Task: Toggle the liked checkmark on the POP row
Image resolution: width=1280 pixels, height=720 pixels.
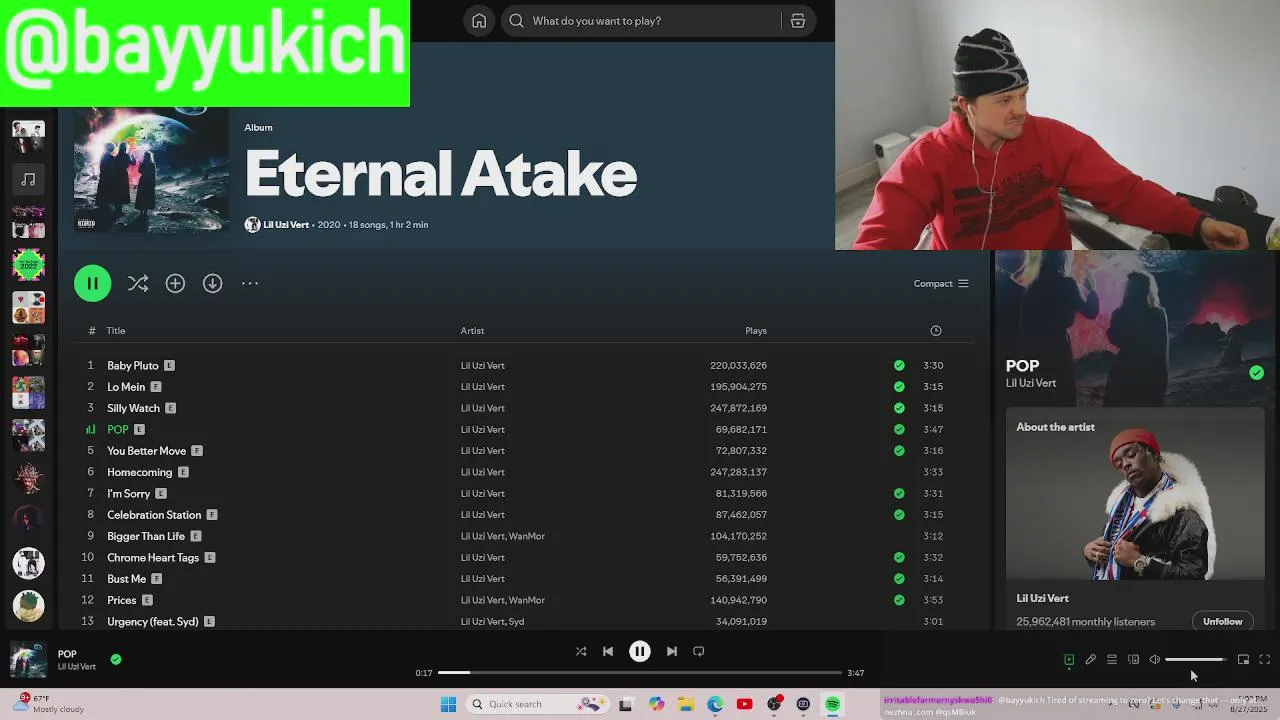Action: point(899,430)
